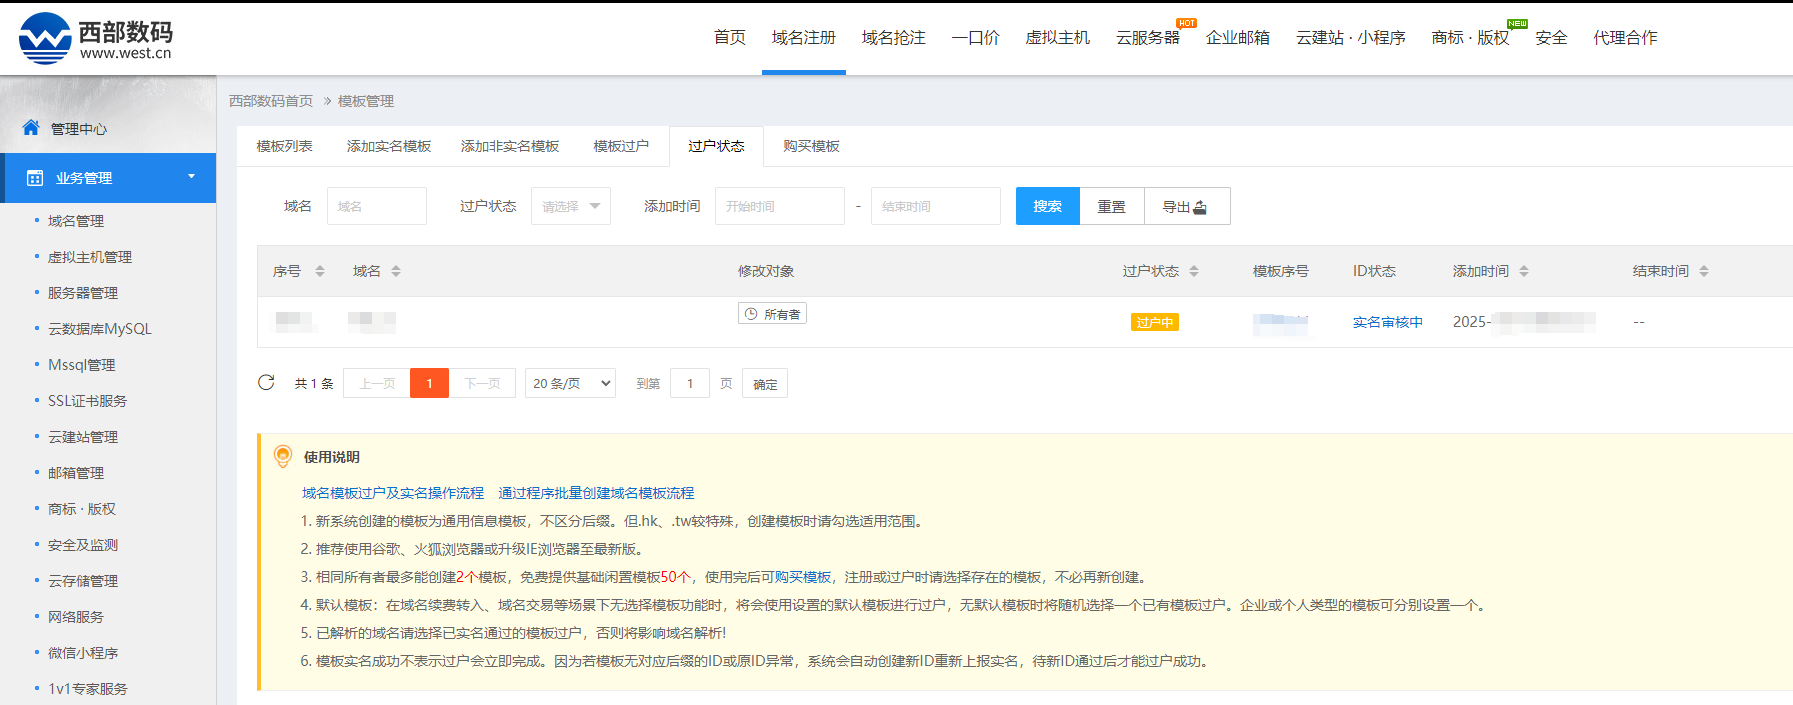The width and height of the screenshot is (1793, 705).
Task: Open 管理中心 in the sidebar
Action: (x=79, y=129)
